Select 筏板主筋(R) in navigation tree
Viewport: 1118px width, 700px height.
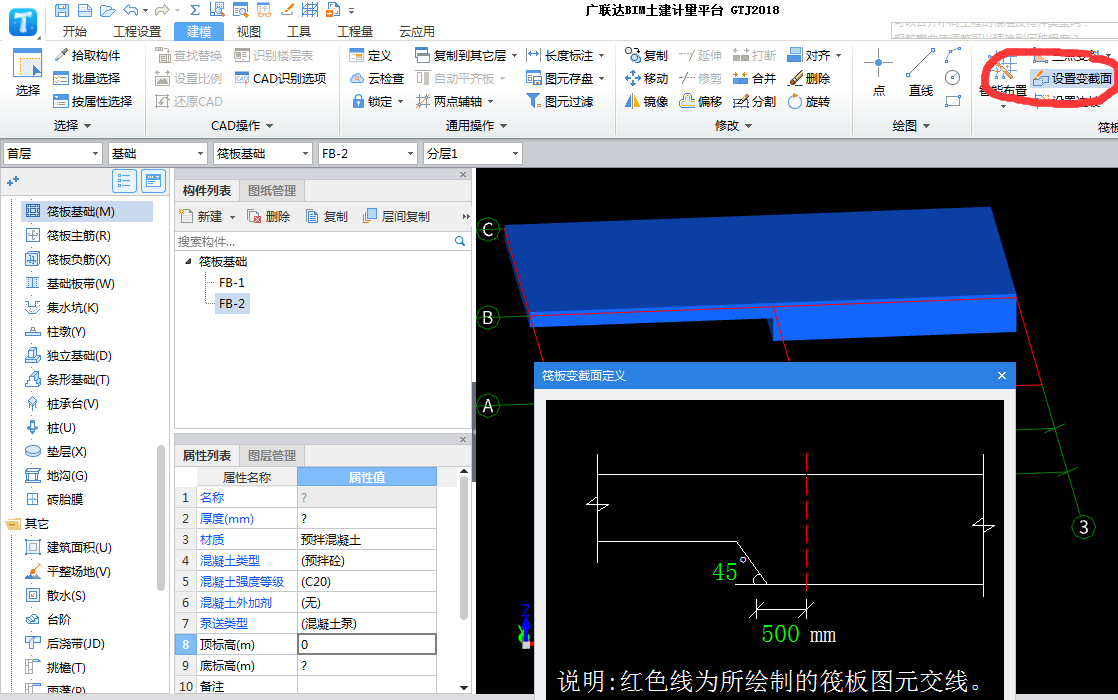pyautogui.click(x=78, y=235)
